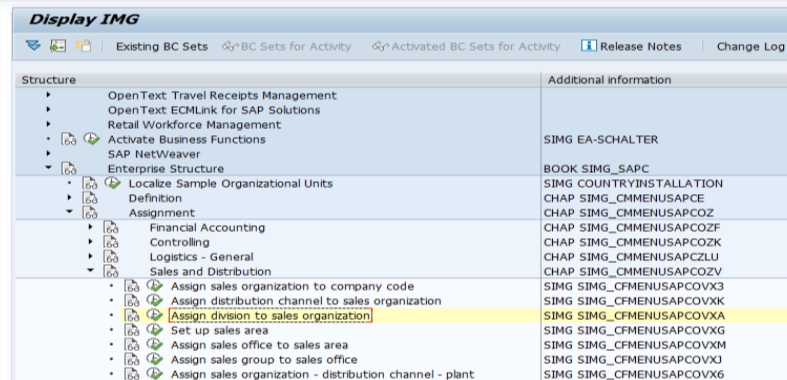Screen dimensions: 787x380
Task: Execute Assign distribution channel to sales organization
Action: [x=155, y=300]
